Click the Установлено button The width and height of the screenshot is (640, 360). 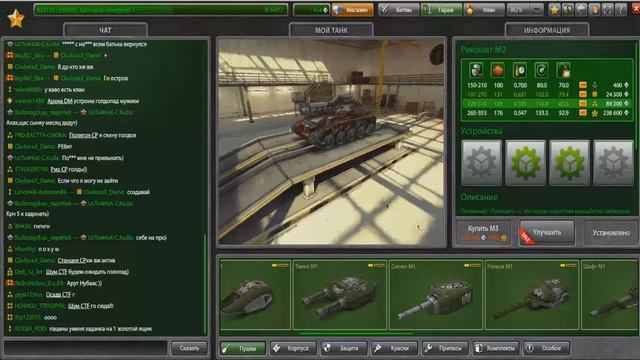[611, 233]
